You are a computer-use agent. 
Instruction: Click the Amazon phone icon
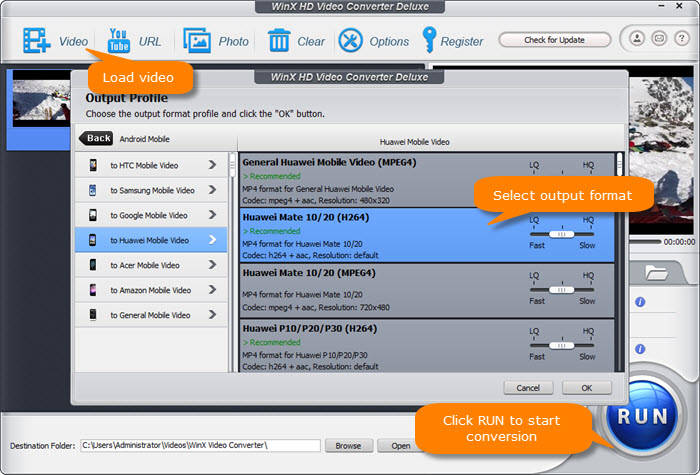point(93,290)
